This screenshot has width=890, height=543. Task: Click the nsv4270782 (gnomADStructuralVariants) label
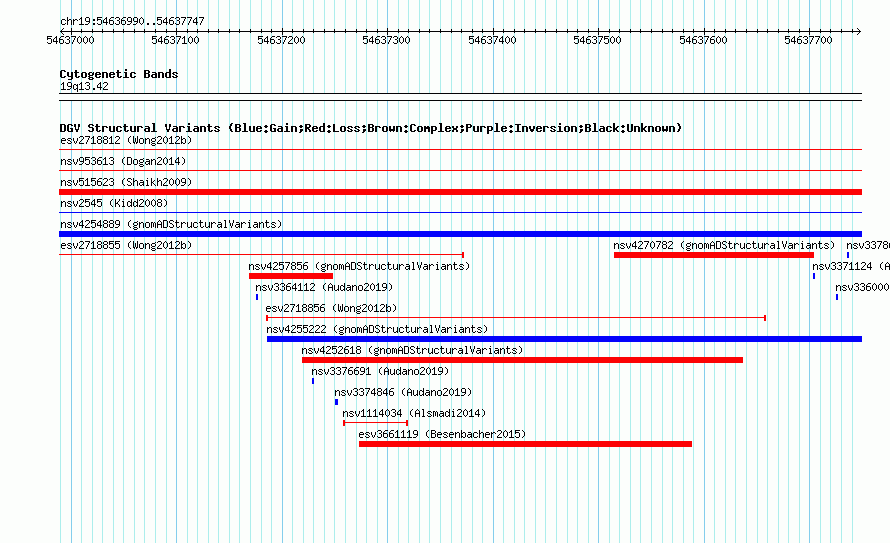click(724, 245)
